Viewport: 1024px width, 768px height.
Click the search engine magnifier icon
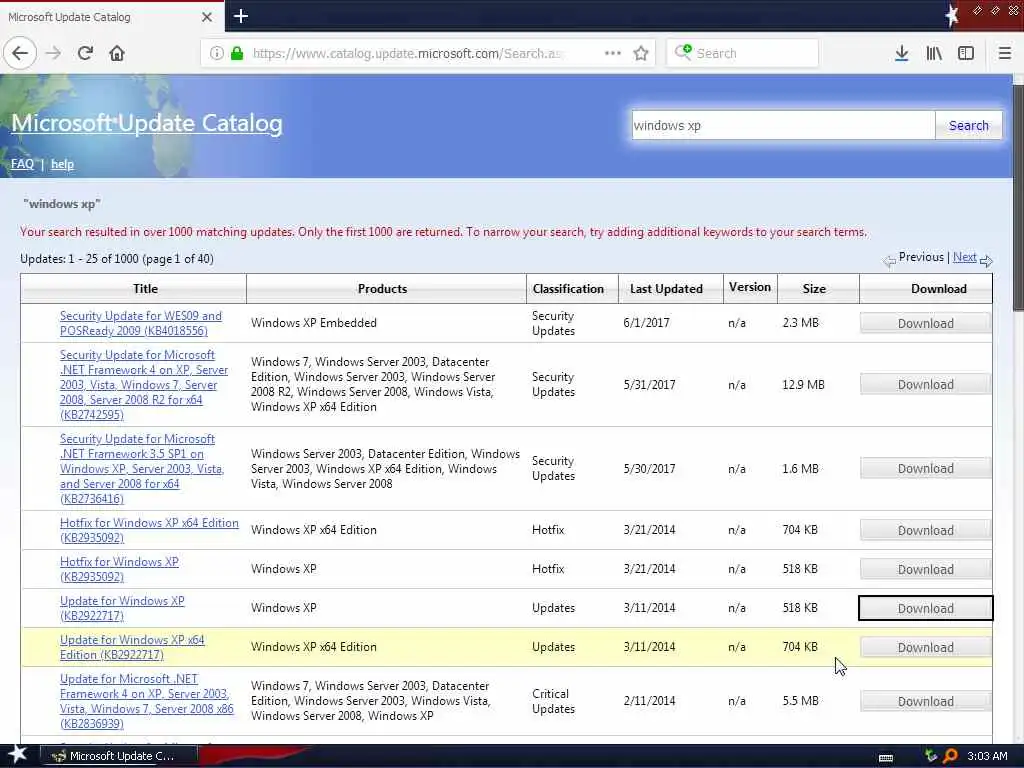tap(683, 52)
